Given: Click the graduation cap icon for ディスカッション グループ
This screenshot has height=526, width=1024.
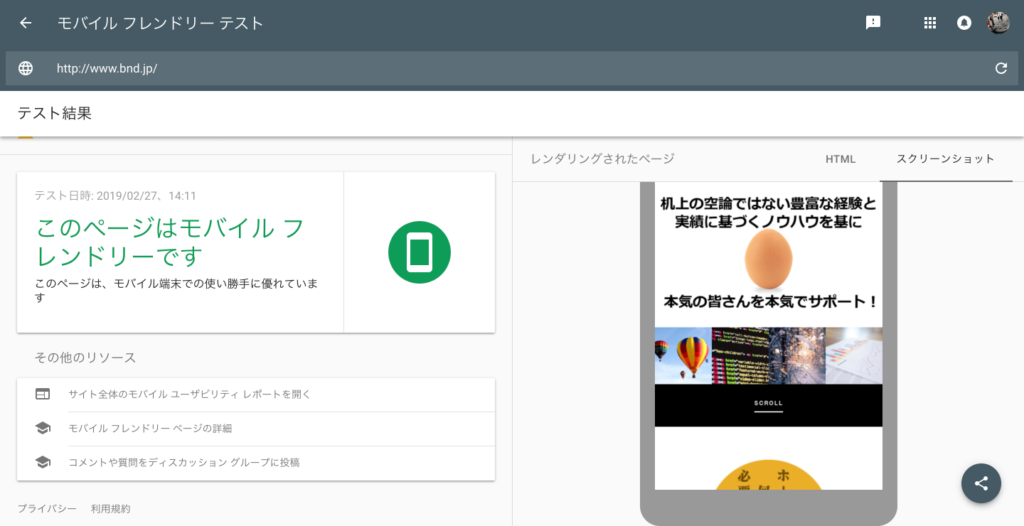Looking at the screenshot, I should click(42, 462).
